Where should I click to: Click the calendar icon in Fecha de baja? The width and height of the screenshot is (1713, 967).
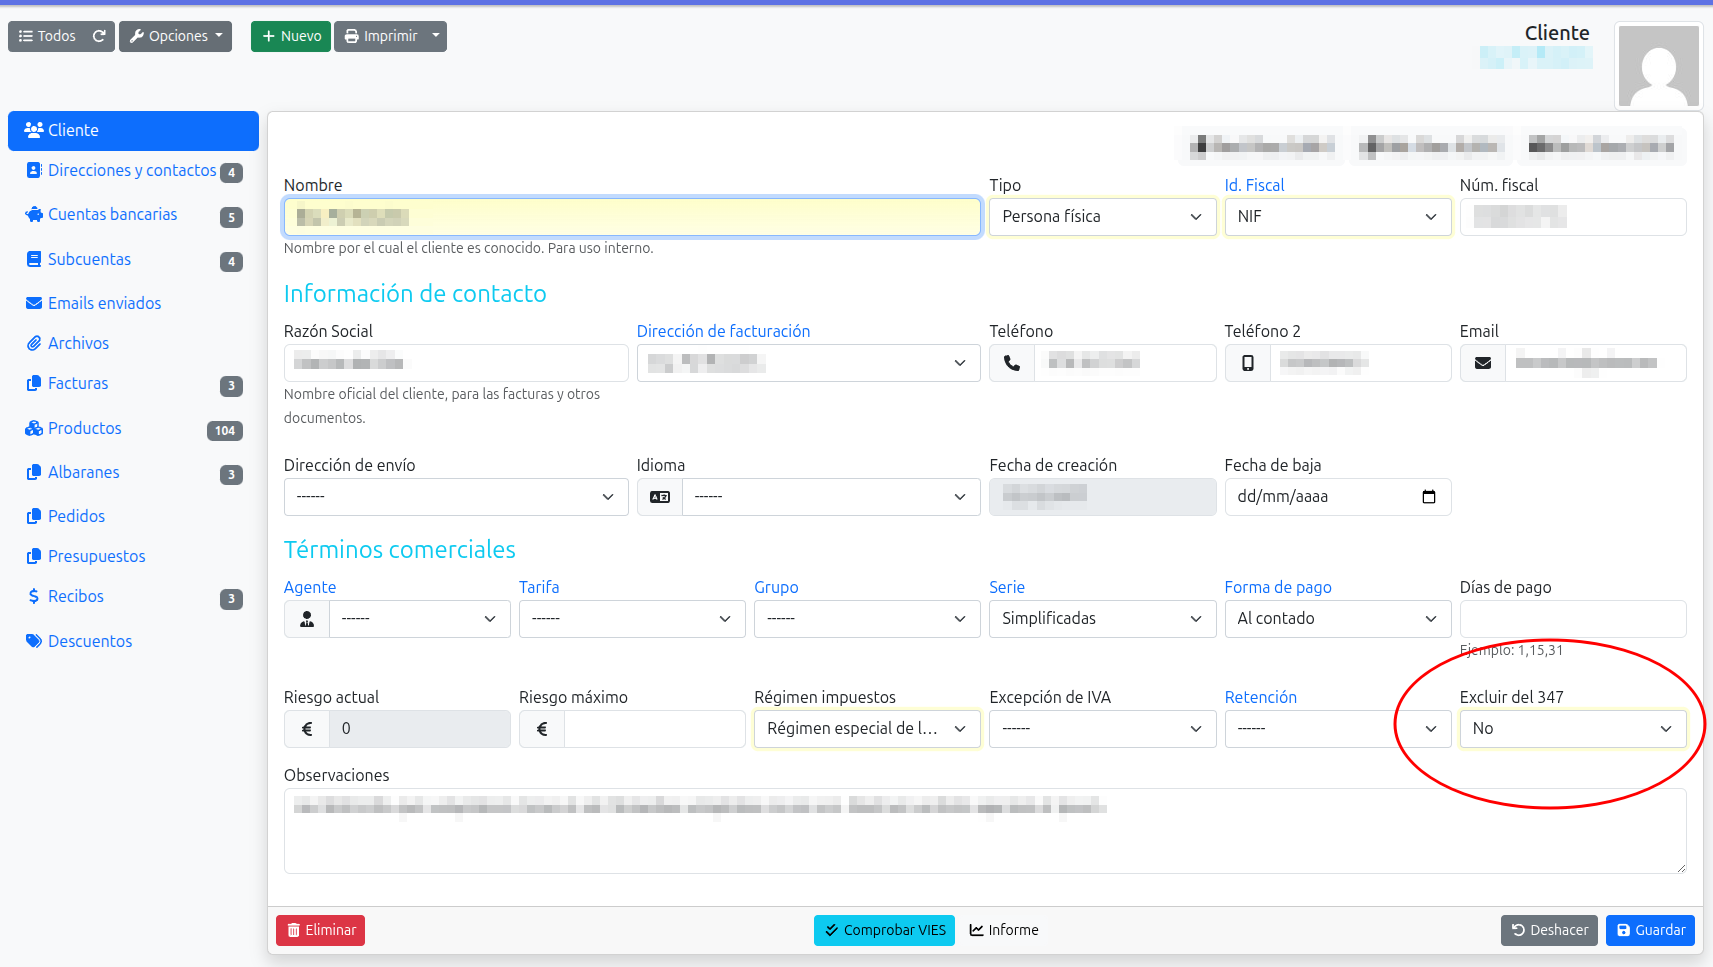click(1428, 497)
